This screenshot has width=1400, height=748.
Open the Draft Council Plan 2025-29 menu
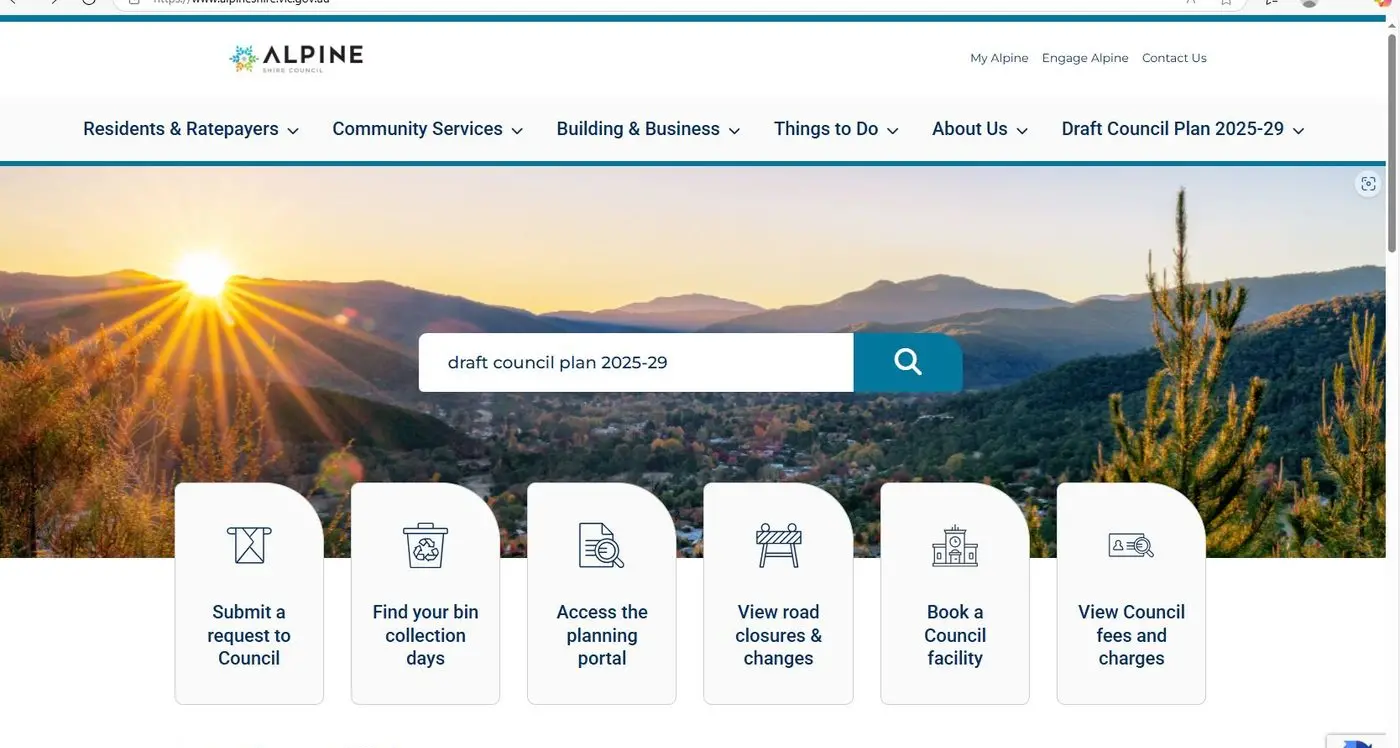[x=1172, y=129]
